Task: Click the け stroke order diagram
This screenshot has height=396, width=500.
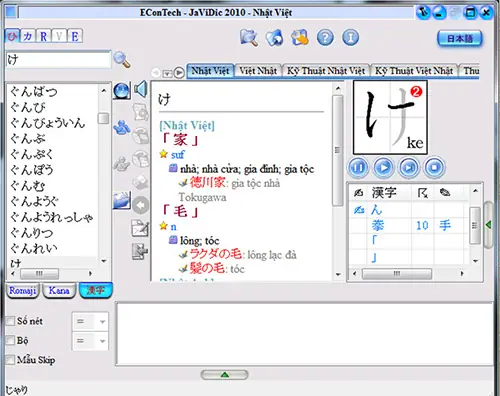Action: point(390,117)
